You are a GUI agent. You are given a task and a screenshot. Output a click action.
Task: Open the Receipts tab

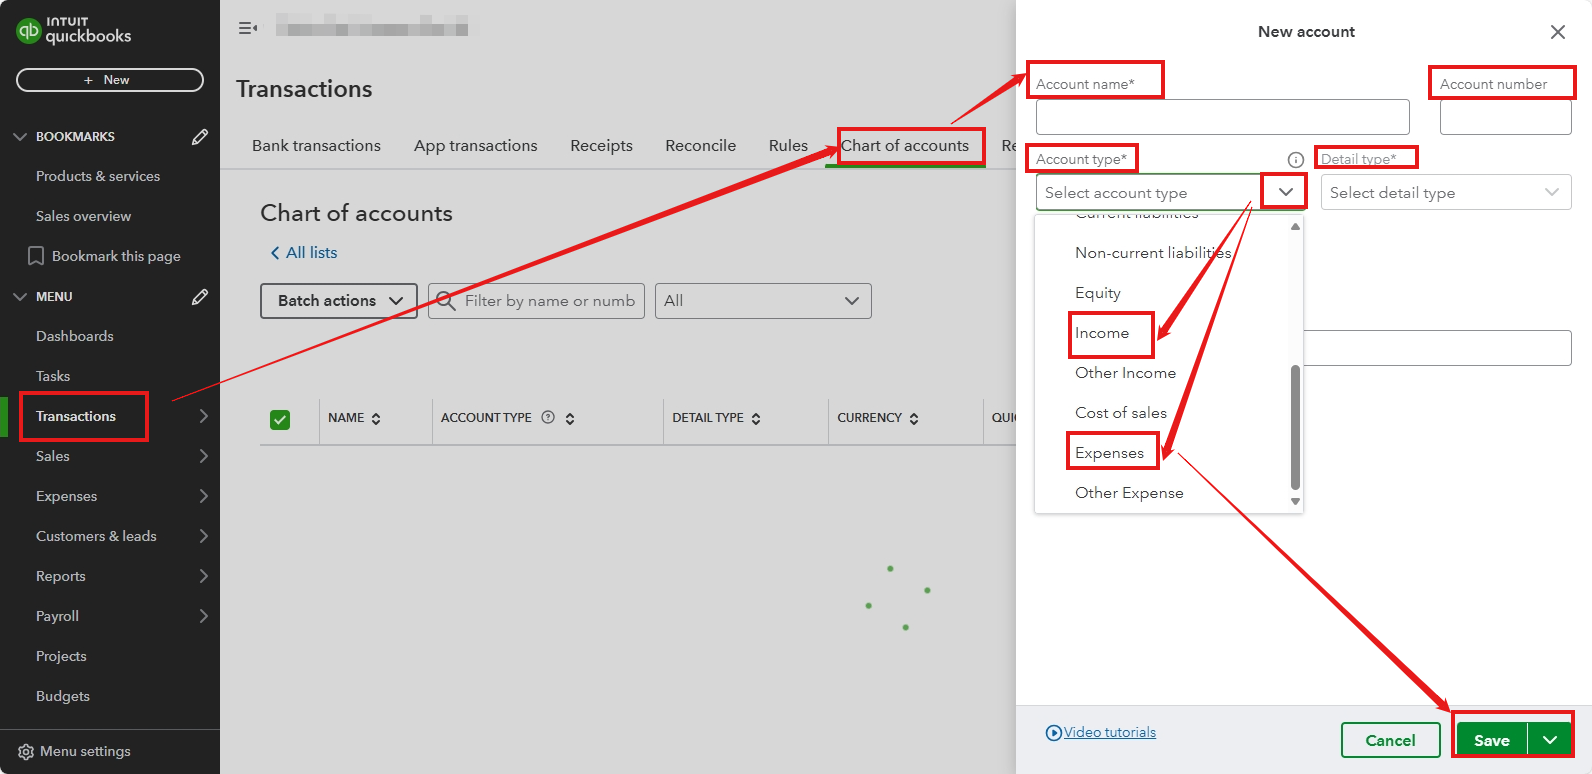tap(601, 146)
